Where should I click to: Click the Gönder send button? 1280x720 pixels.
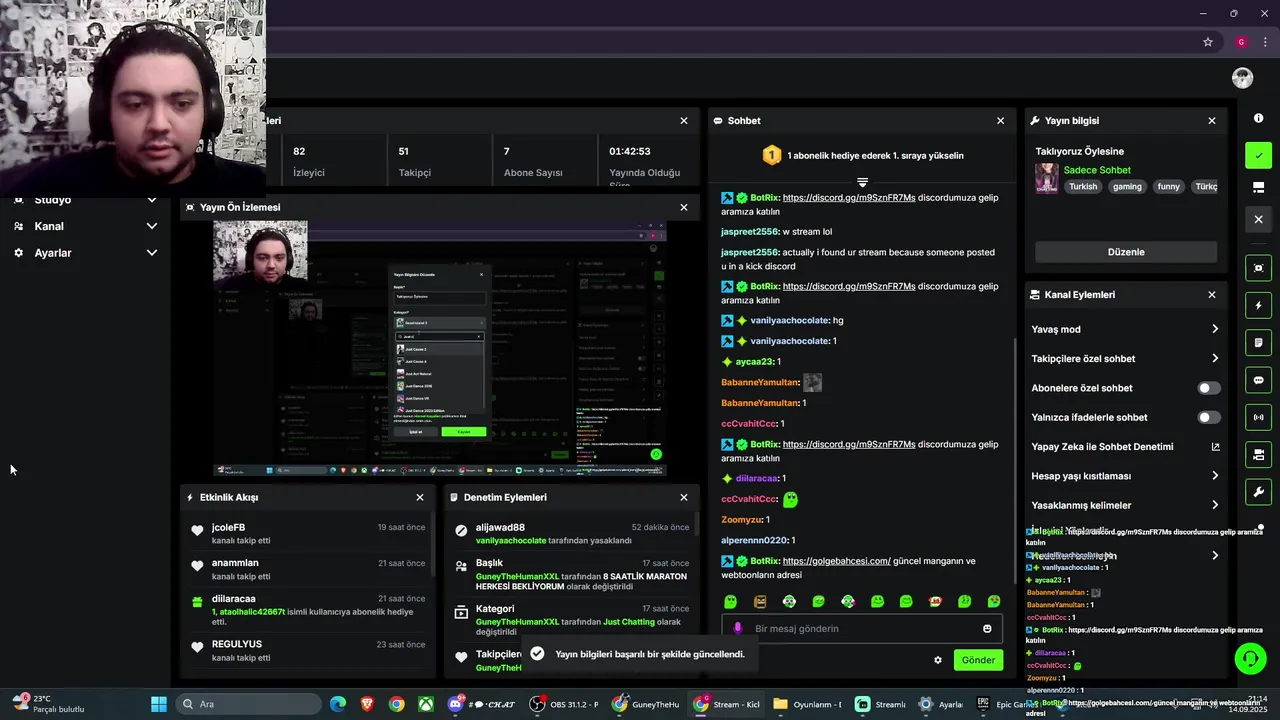[978, 660]
